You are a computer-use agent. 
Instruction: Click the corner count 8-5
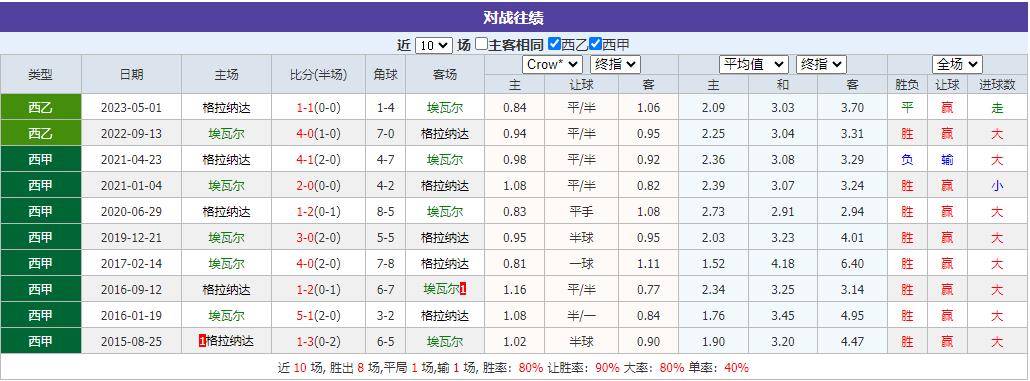coord(386,212)
